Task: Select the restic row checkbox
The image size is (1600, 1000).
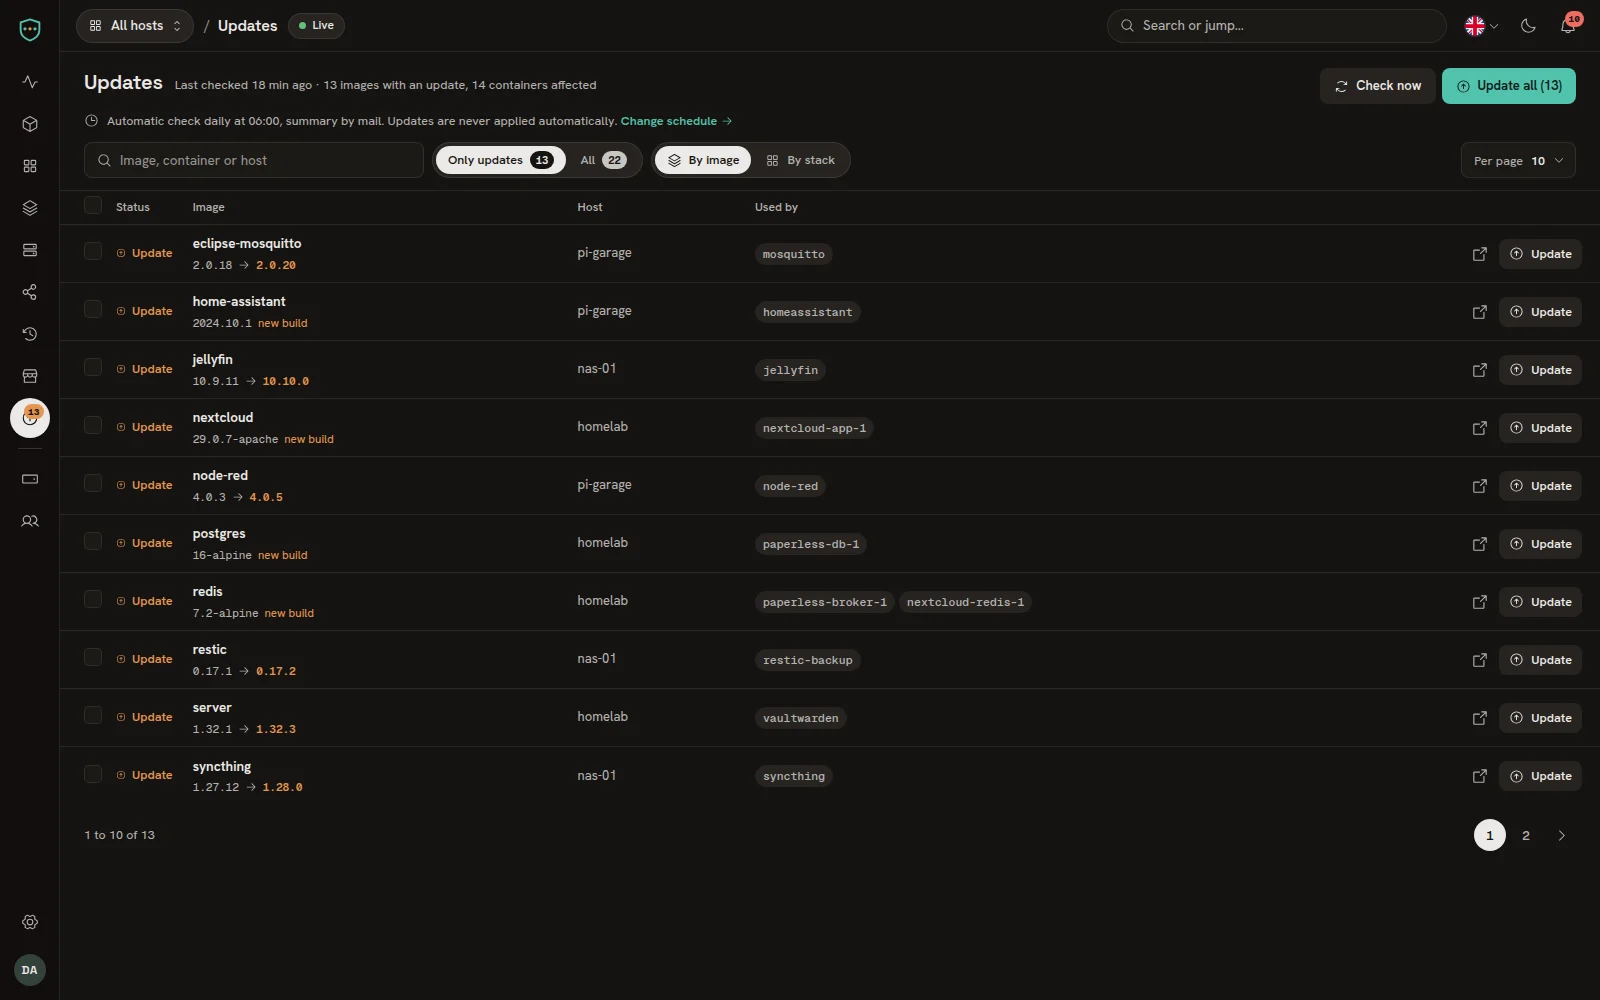Action: (93, 657)
